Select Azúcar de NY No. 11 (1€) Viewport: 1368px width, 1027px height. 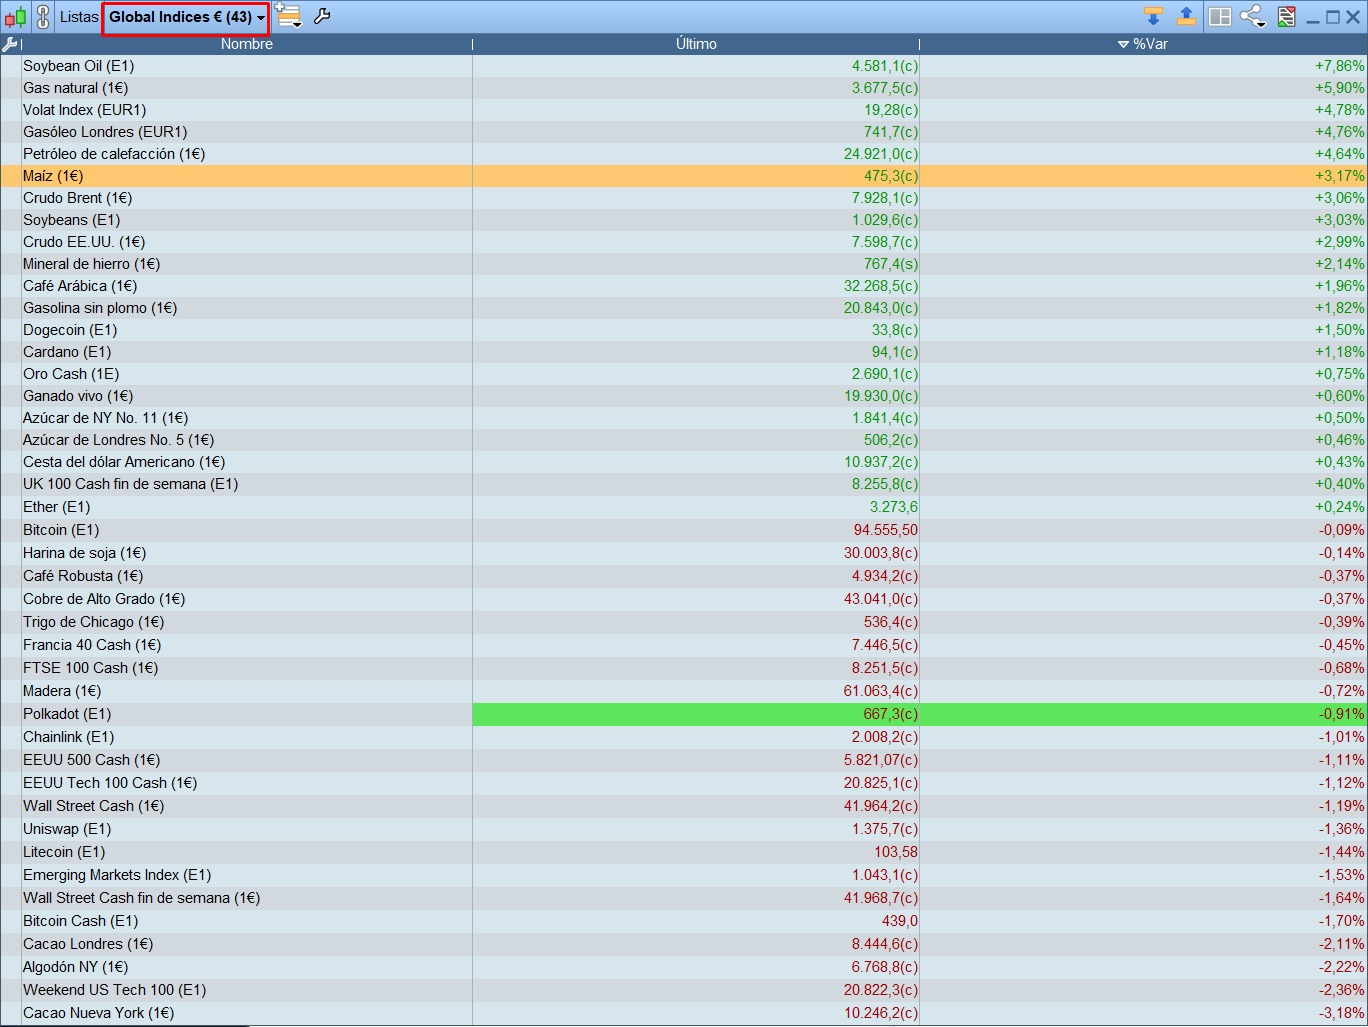[x=106, y=418]
